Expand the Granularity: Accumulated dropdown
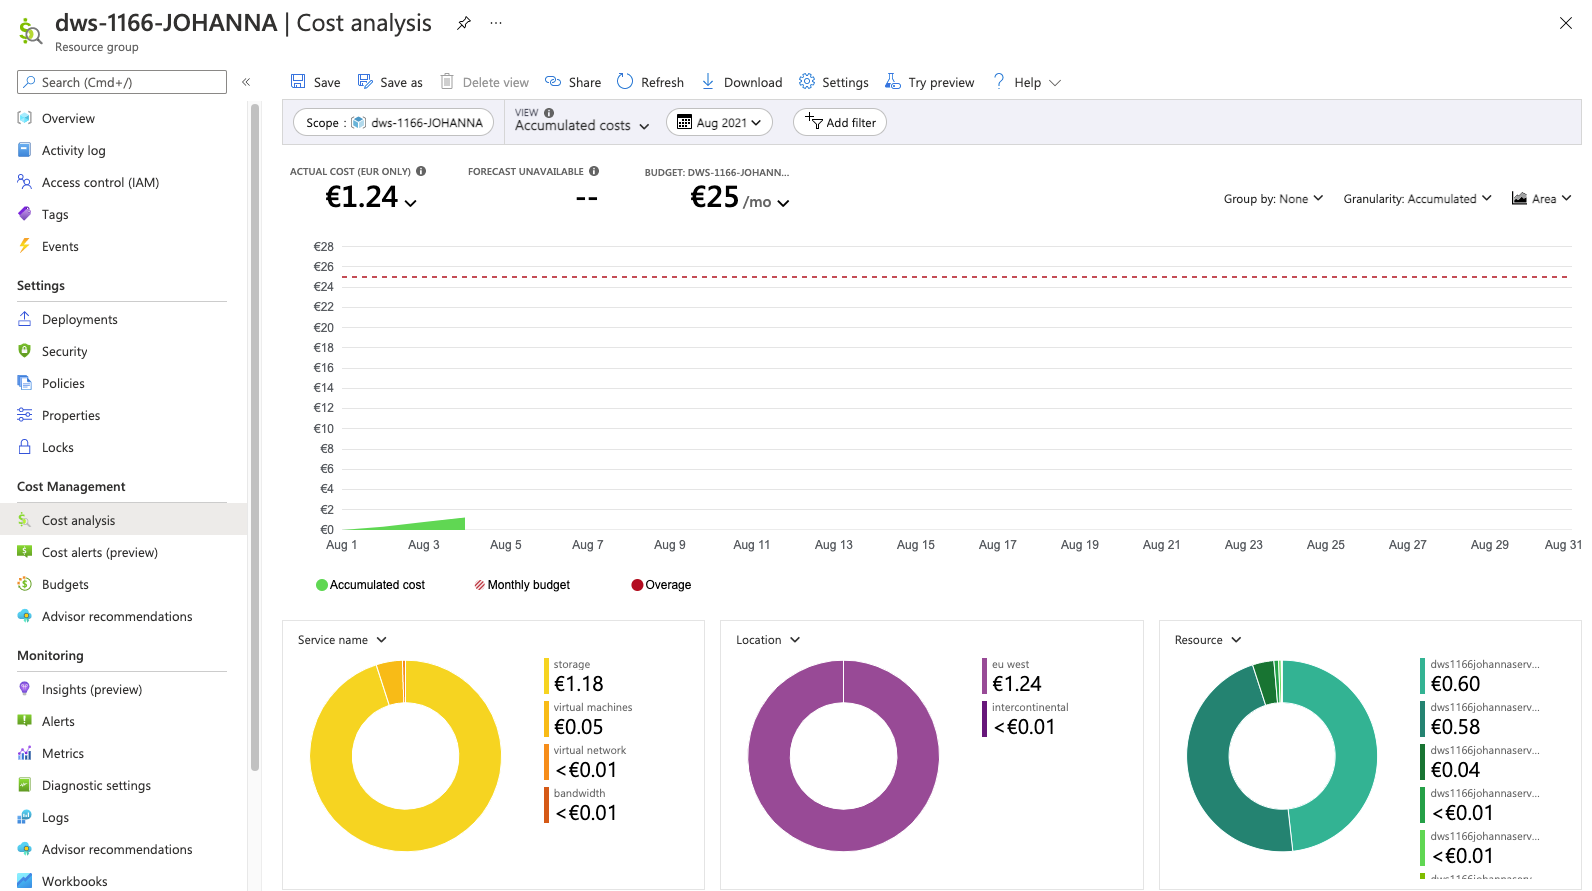This screenshot has width=1592, height=891. tap(1417, 199)
